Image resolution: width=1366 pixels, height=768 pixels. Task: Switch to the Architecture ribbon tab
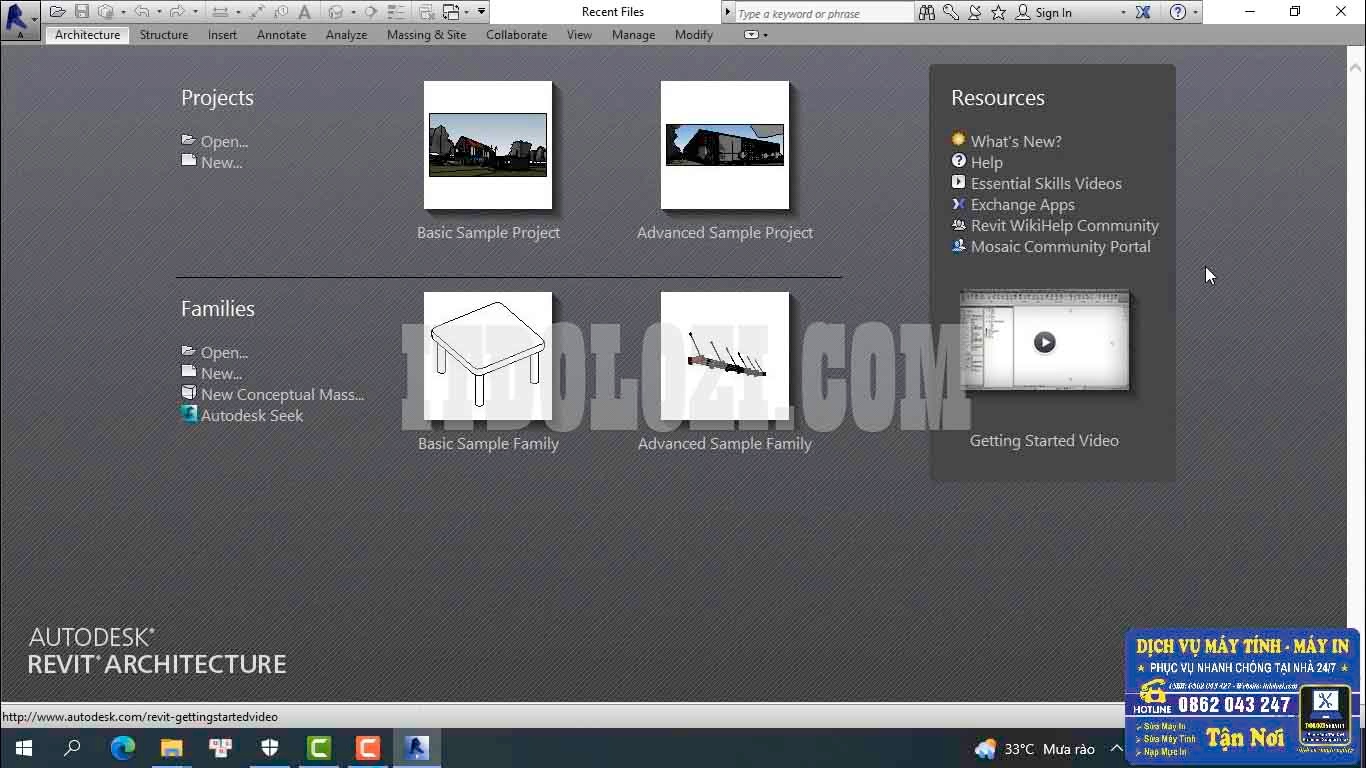click(87, 34)
